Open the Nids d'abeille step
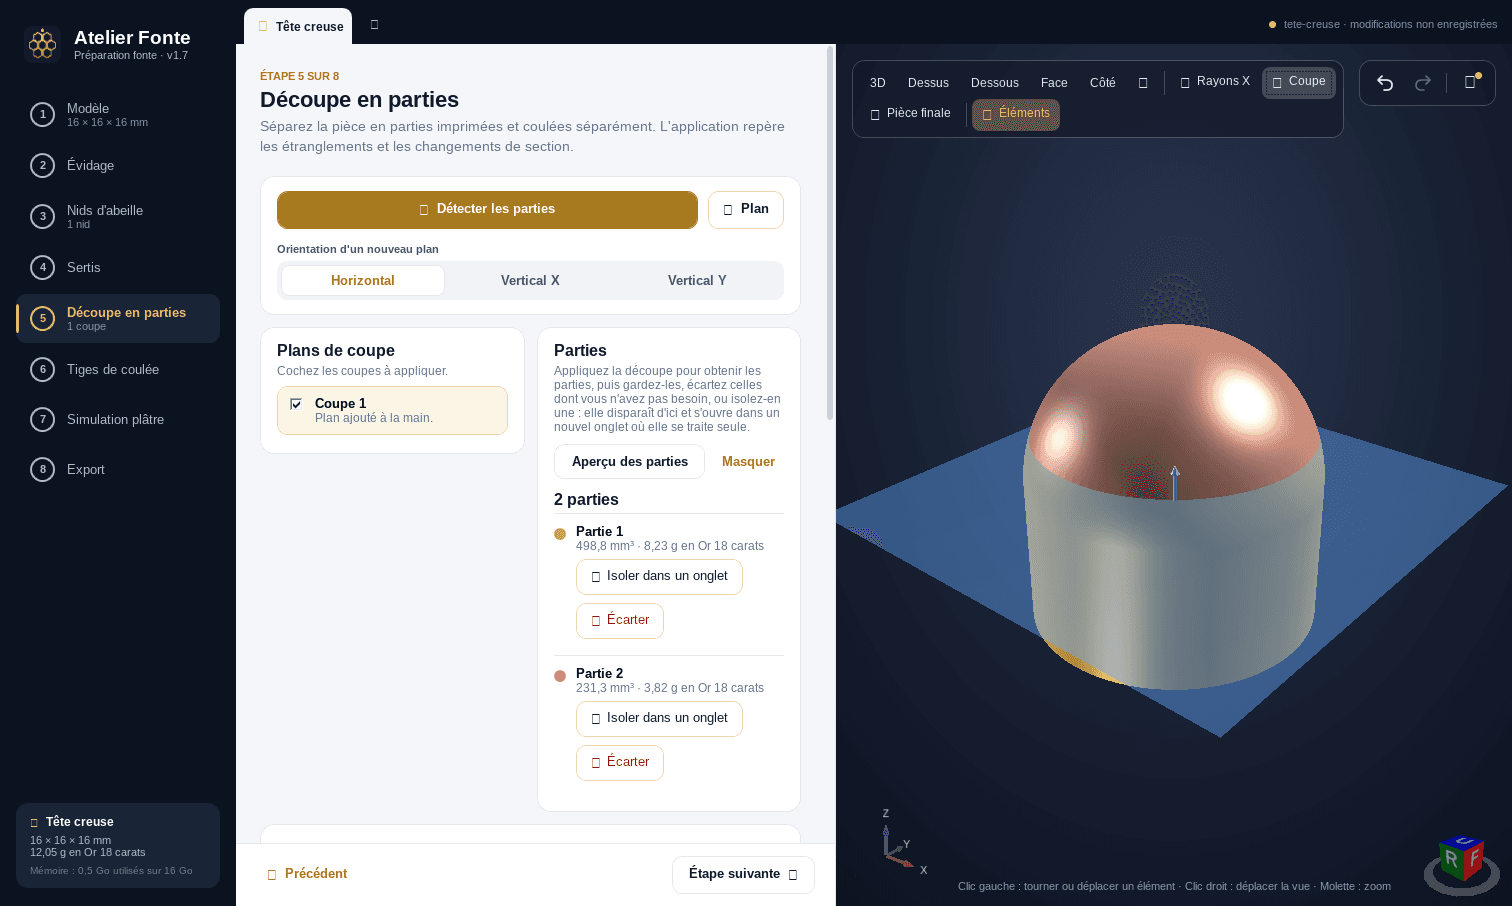The width and height of the screenshot is (1512, 906). pyautogui.click(x=118, y=216)
